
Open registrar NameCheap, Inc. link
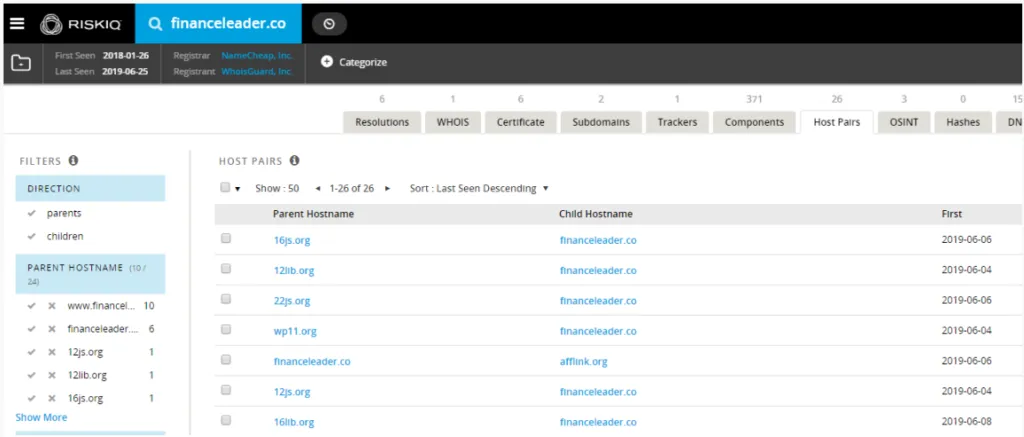257,56
